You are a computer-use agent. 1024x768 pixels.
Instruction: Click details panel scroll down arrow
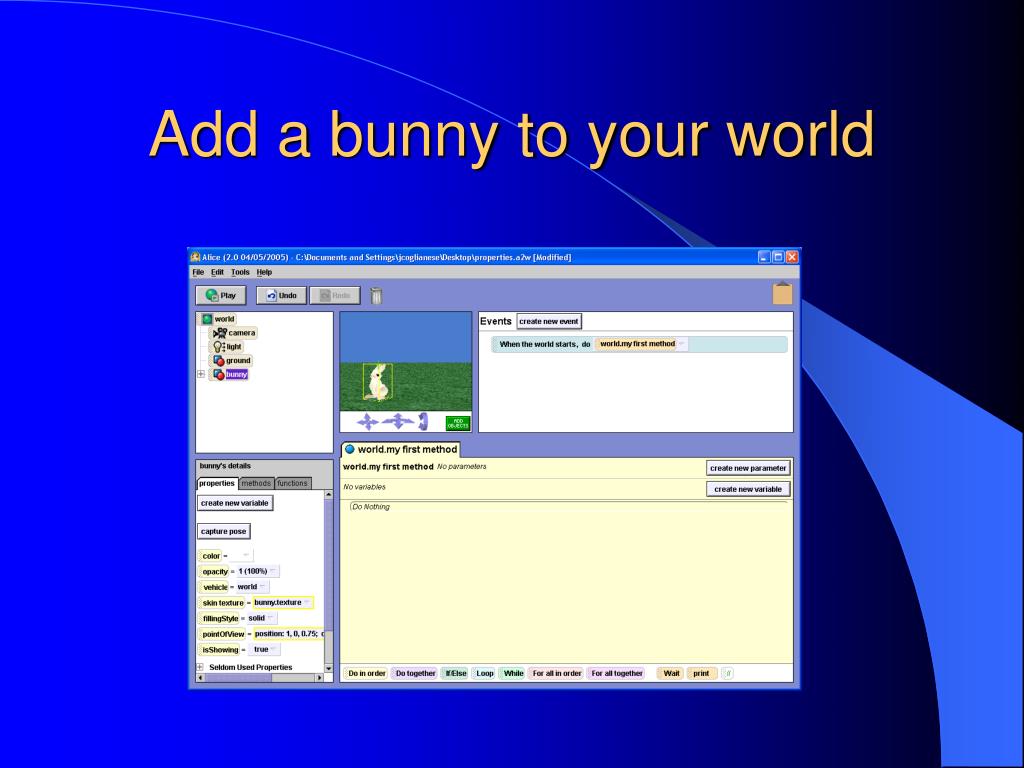click(328, 669)
